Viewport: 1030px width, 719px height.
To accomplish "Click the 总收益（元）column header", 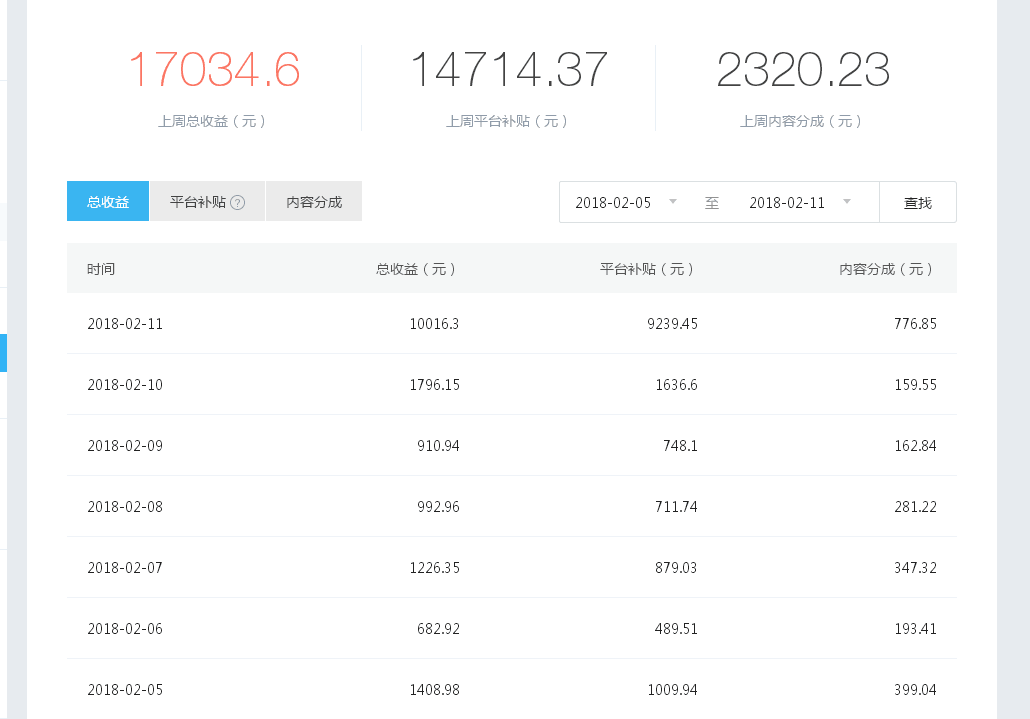I will (x=417, y=269).
